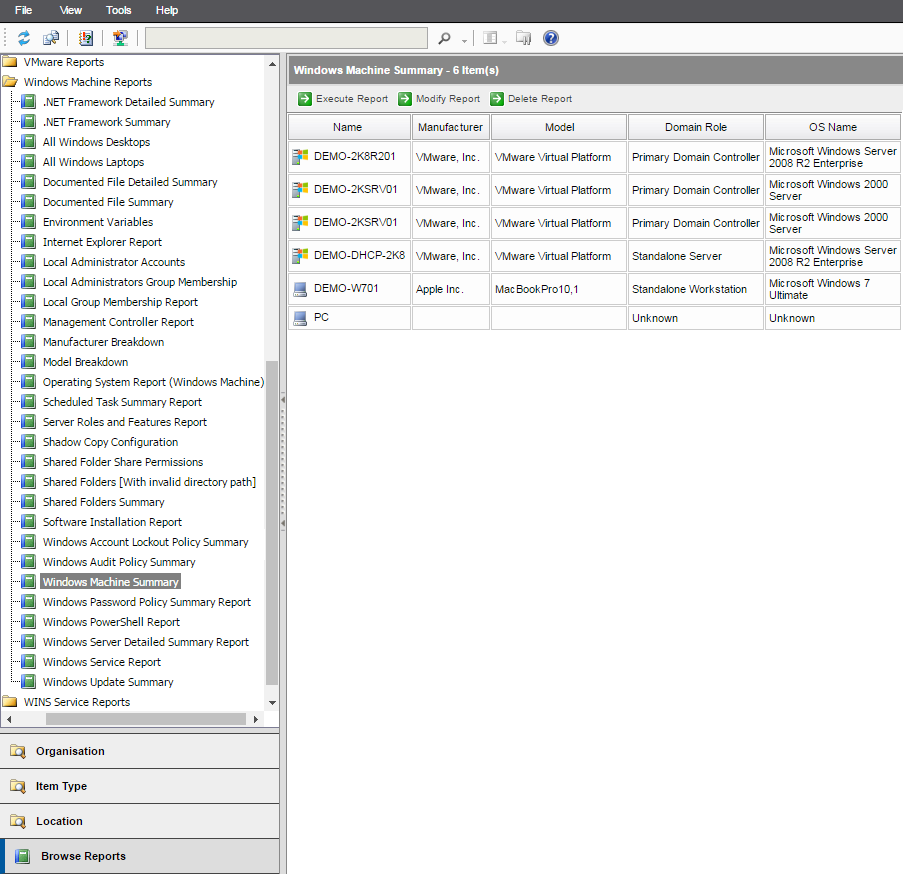Click the server icon beside DEMO-2K8R201

click(x=300, y=157)
